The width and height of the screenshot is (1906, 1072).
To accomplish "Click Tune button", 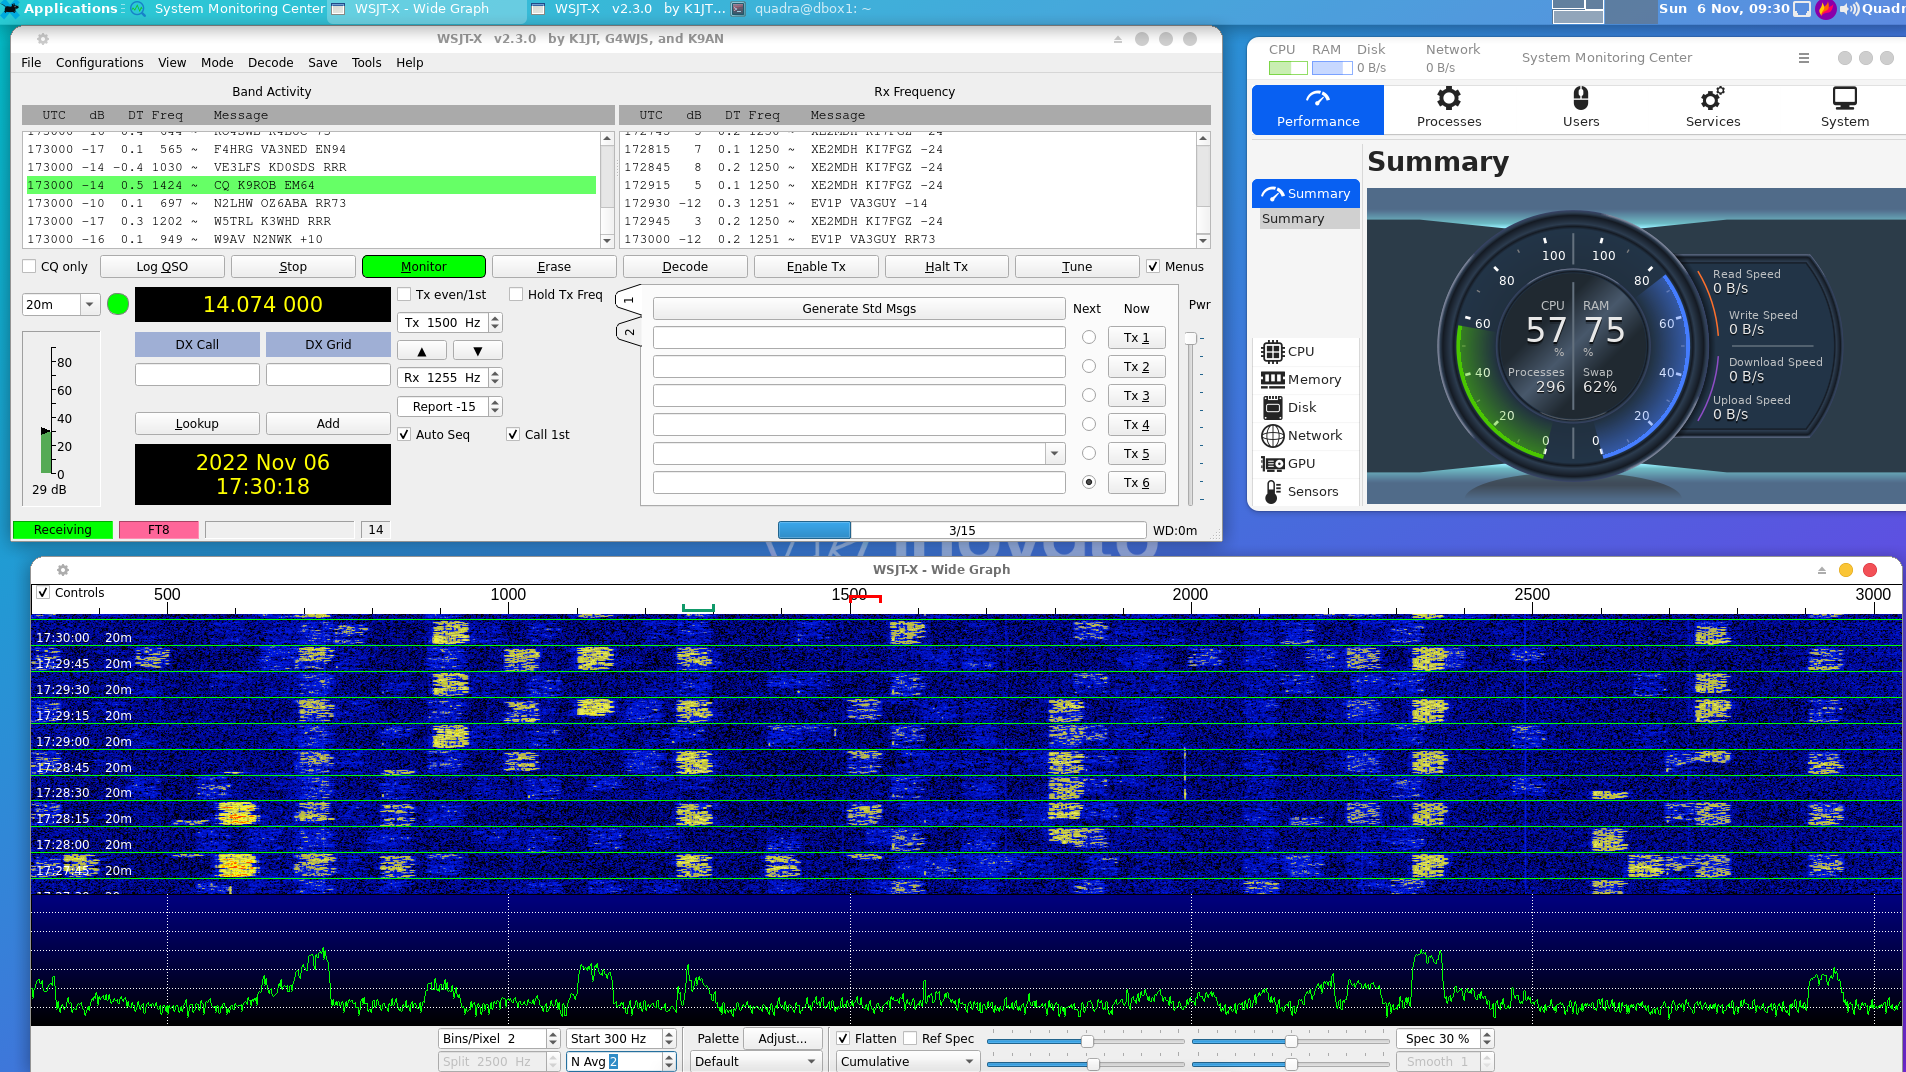I will click(1077, 267).
